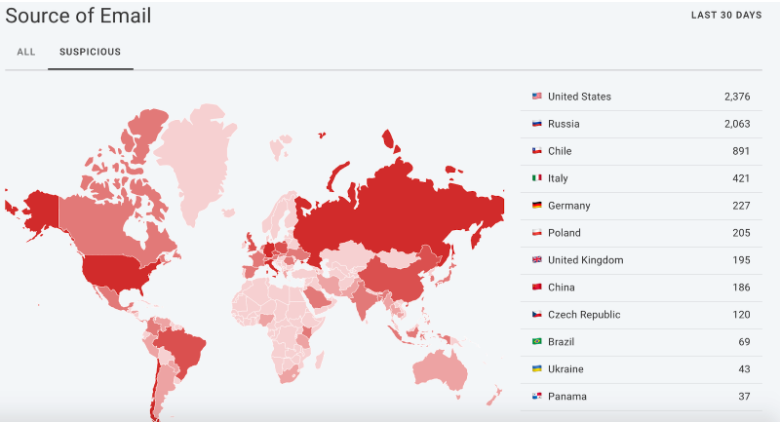Click Iceland on the world map

[228, 213]
